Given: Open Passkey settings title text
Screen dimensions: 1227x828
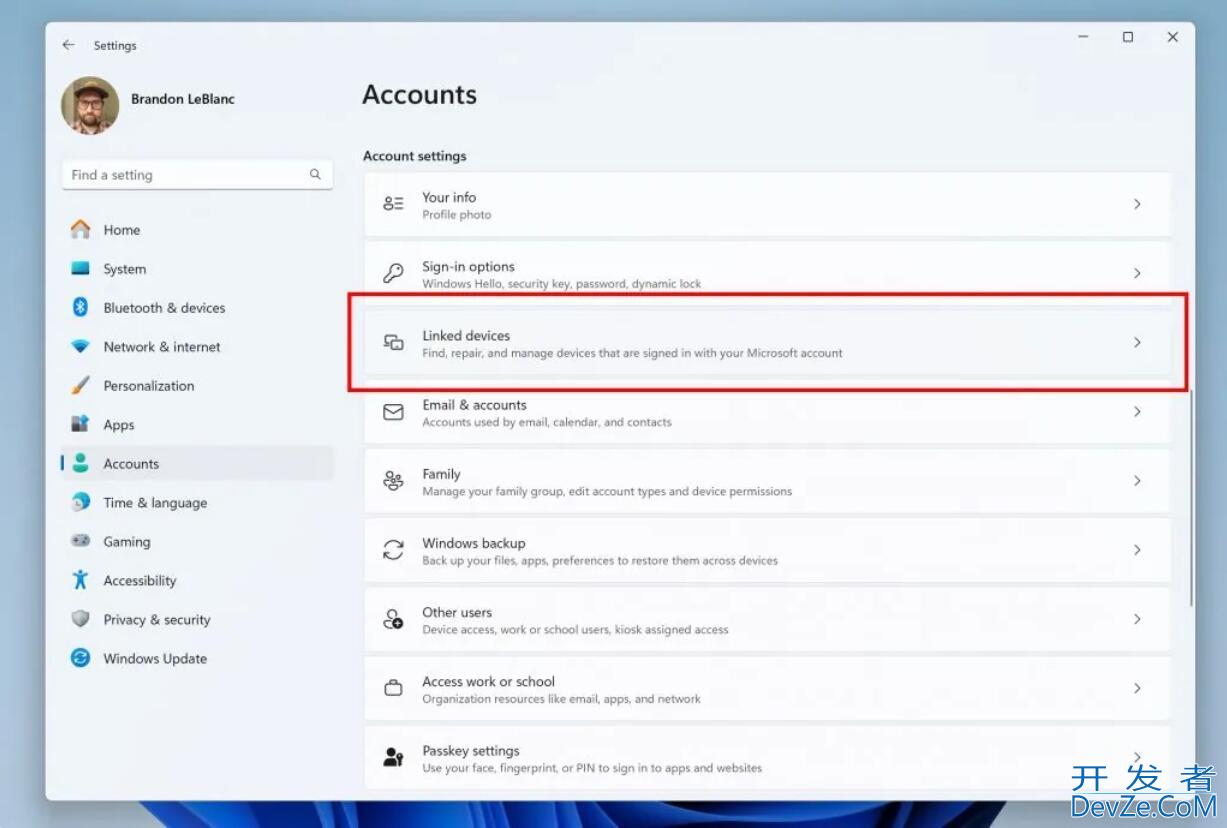Looking at the screenshot, I should click(x=471, y=750).
